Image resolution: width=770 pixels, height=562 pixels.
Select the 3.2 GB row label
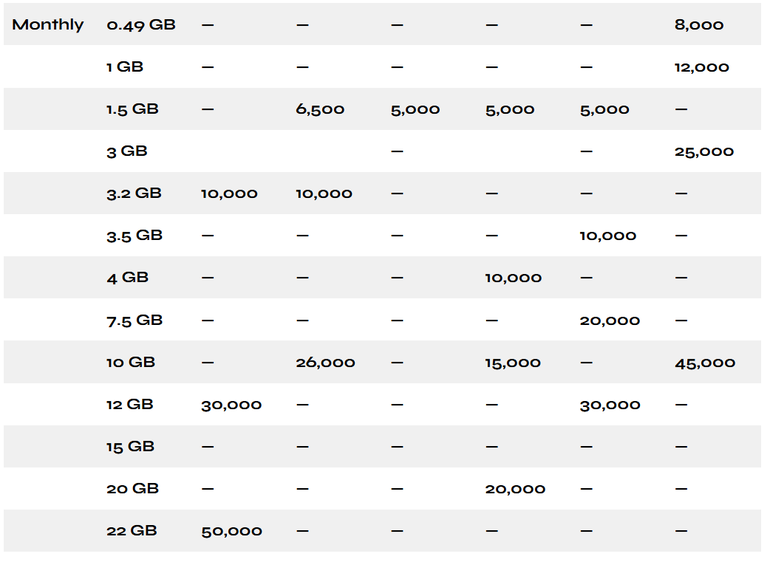coord(135,193)
